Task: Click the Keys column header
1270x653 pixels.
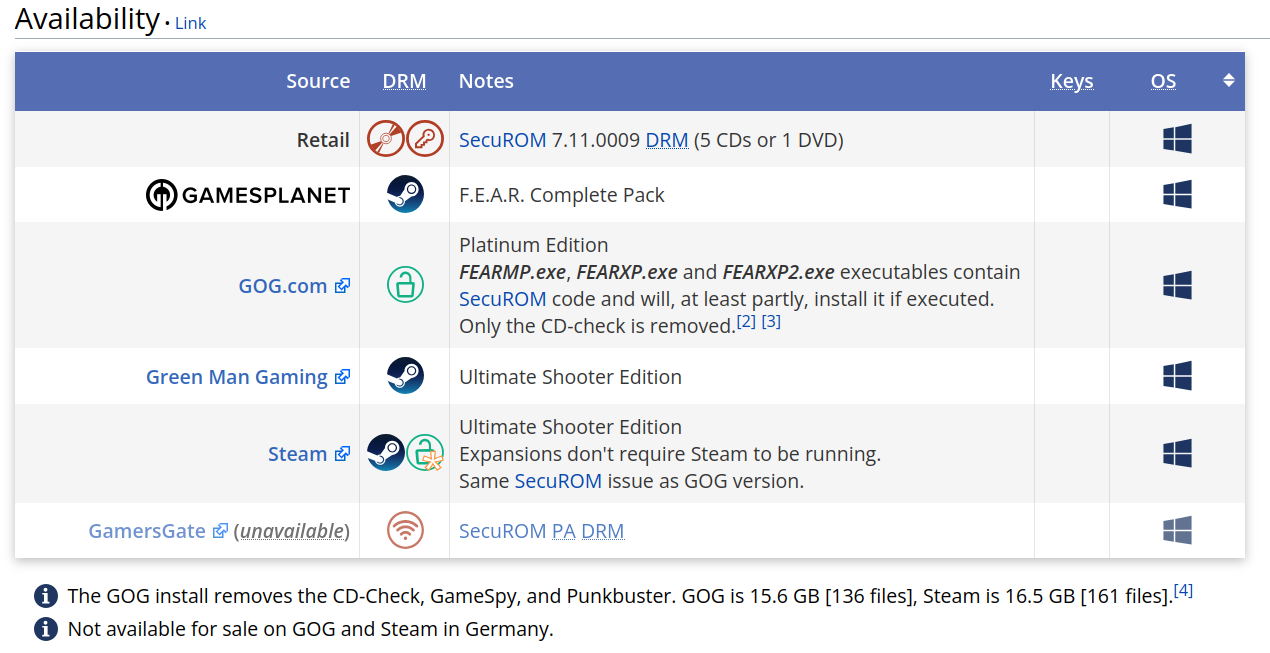Action: coord(1072,81)
